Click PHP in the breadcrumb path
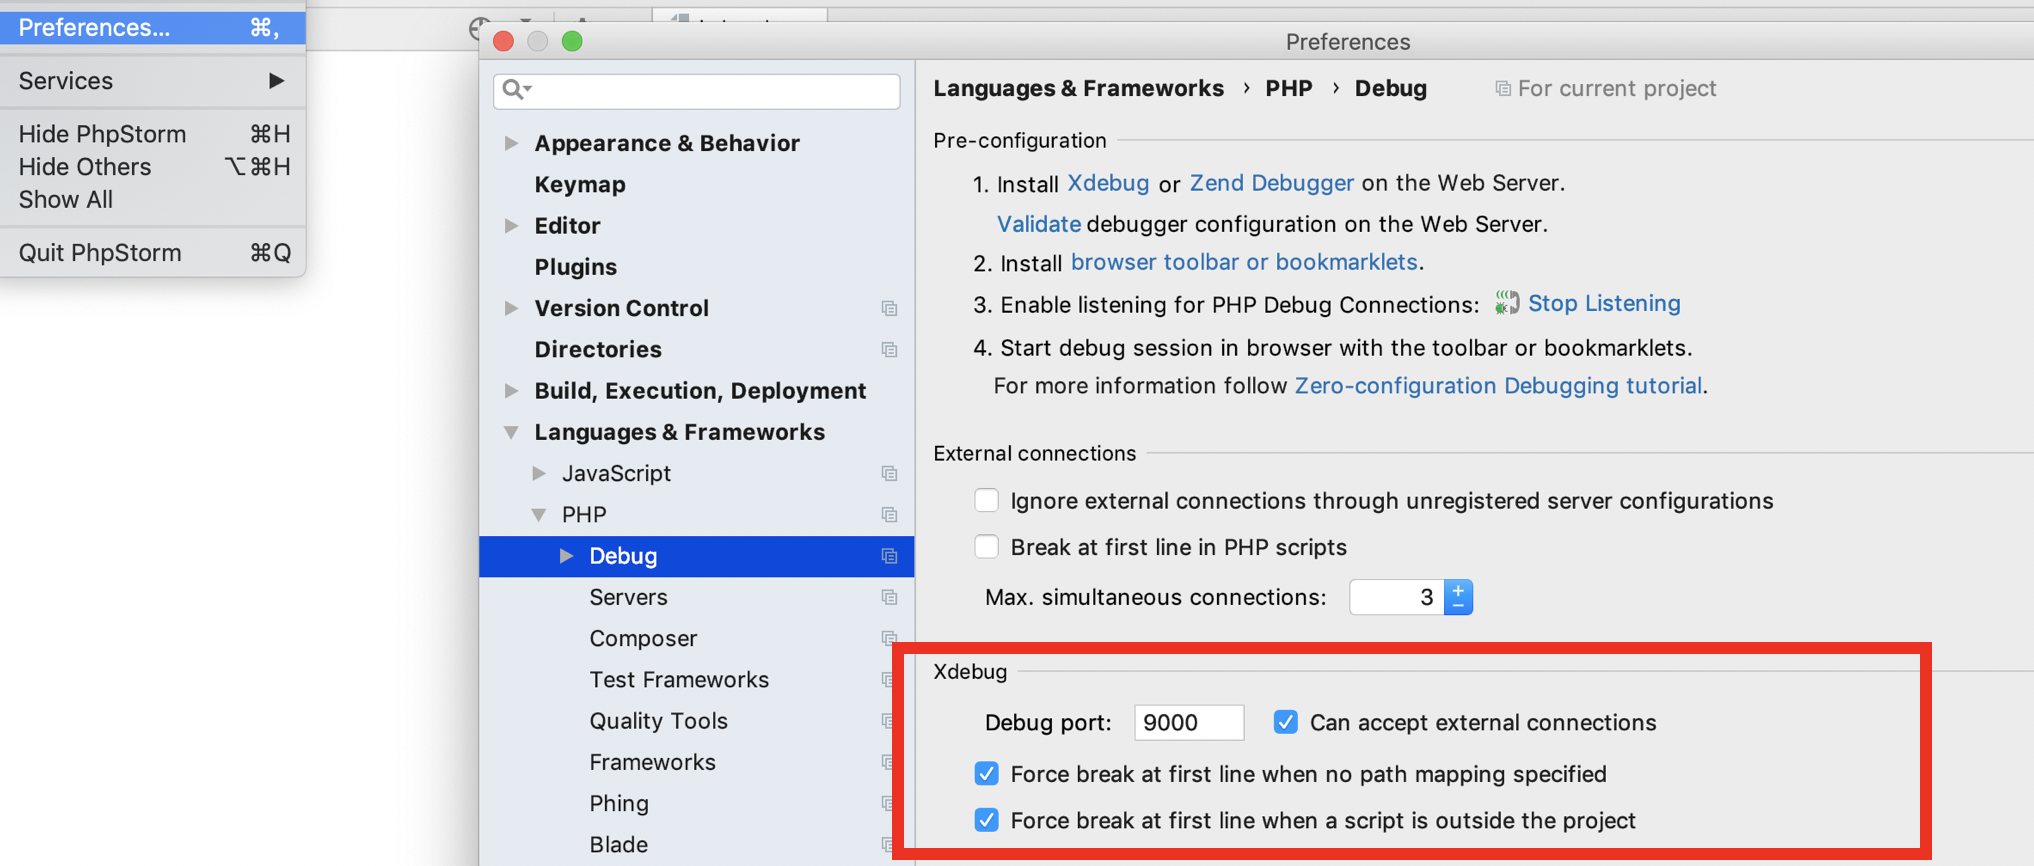 coord(1288,89)
